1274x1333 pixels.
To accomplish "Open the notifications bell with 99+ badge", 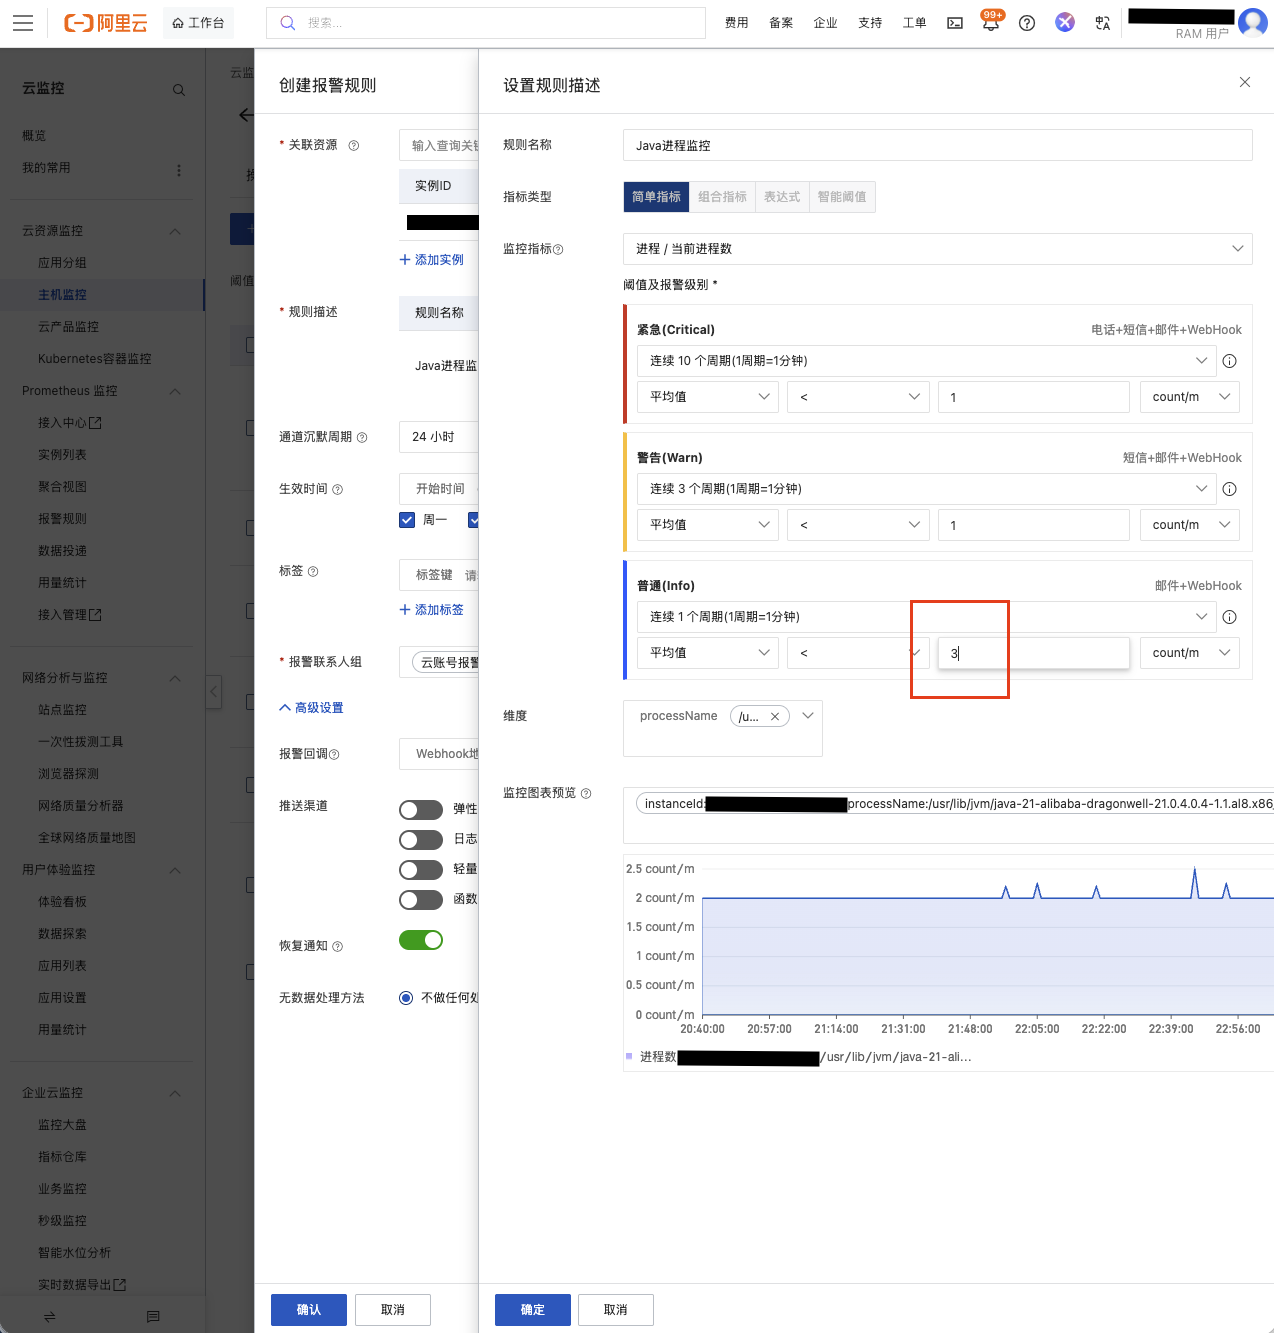I will pyautogui.click(x=991, y=22).
